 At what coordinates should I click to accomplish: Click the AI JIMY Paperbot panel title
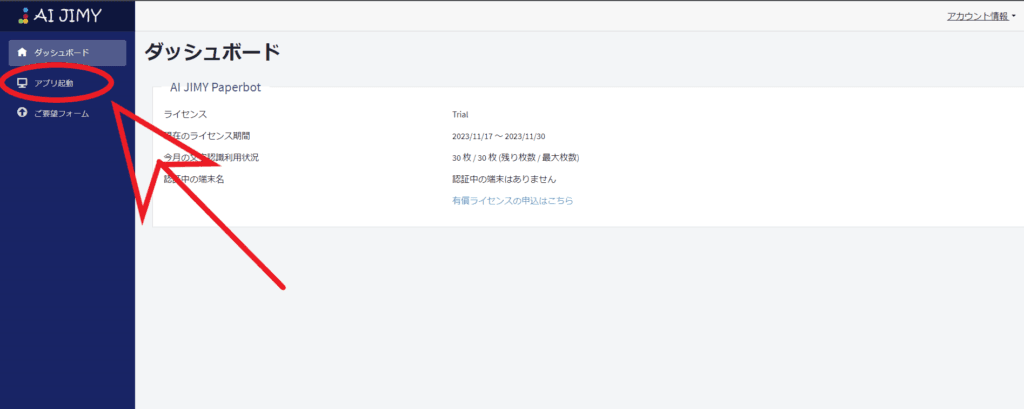pos(215,87)
